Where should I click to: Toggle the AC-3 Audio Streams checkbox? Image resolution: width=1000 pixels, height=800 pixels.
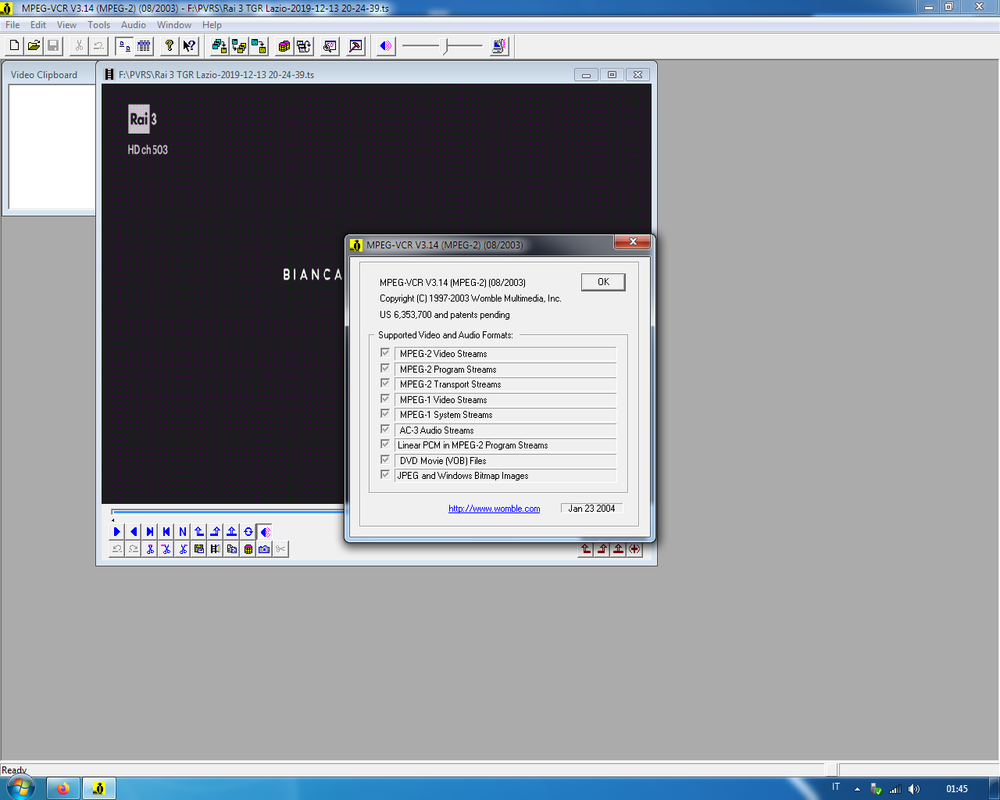pyautogui.click(x=385, y=429)
